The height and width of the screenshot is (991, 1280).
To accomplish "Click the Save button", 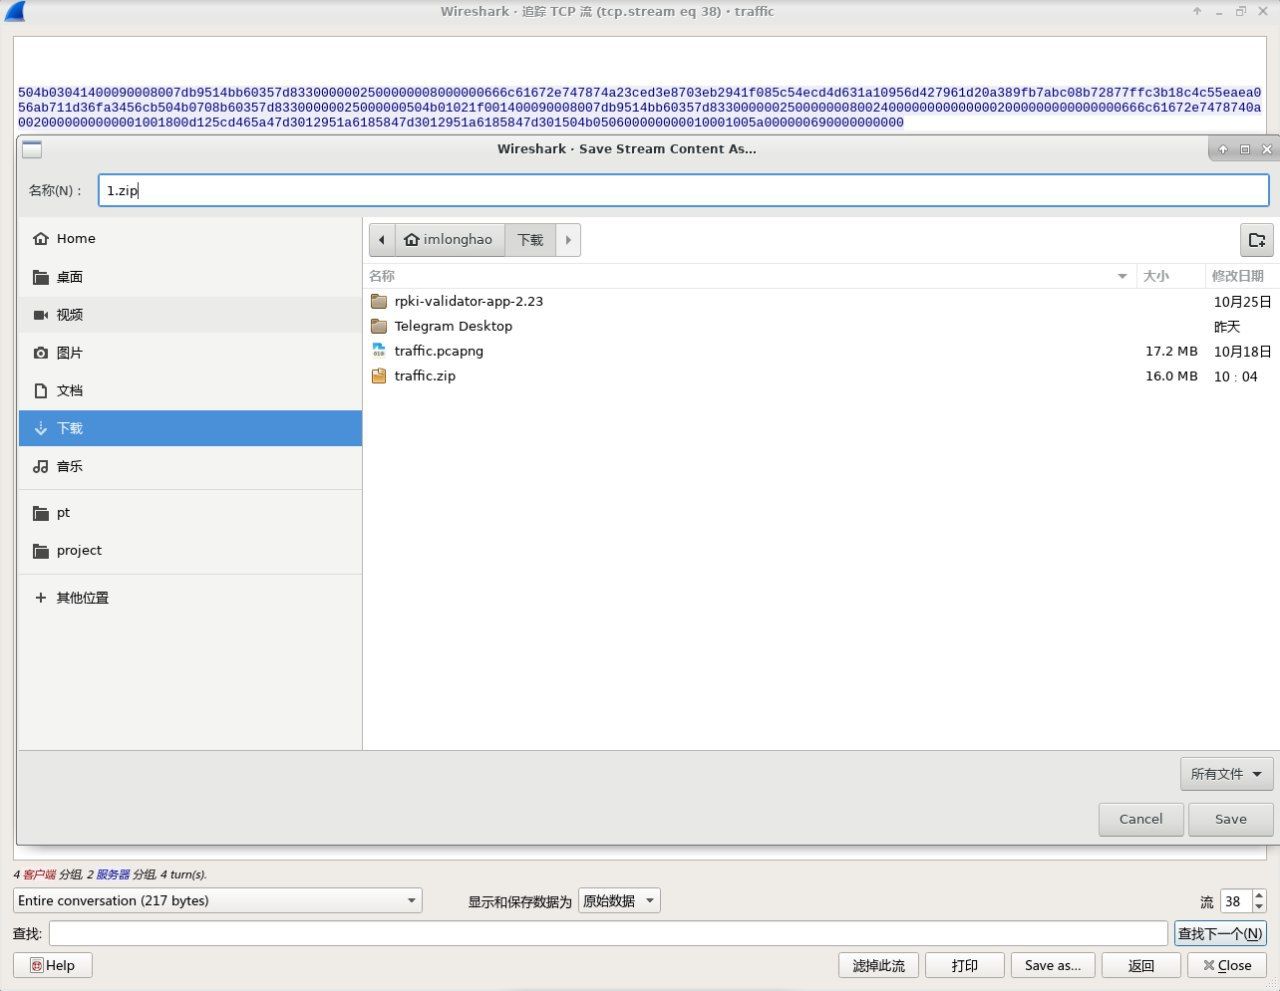I will coord(1230,819).
